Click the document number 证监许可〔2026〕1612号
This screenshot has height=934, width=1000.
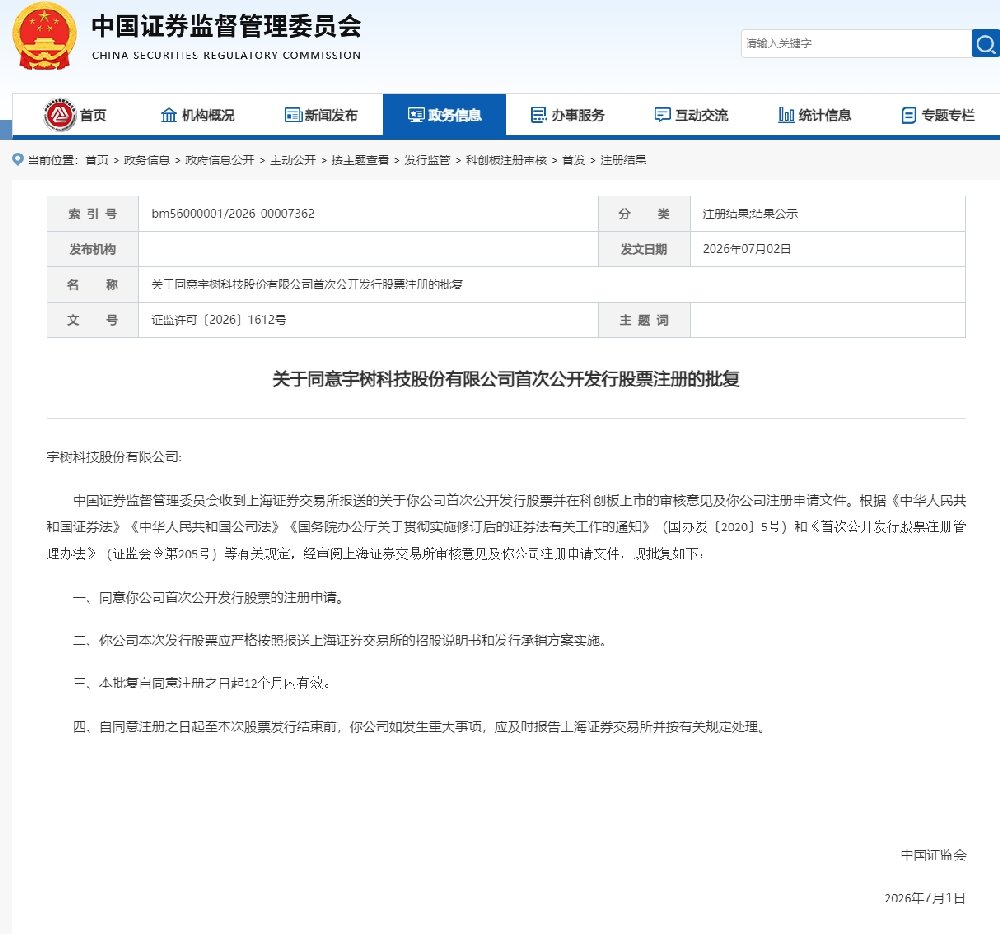pos(218,319)
